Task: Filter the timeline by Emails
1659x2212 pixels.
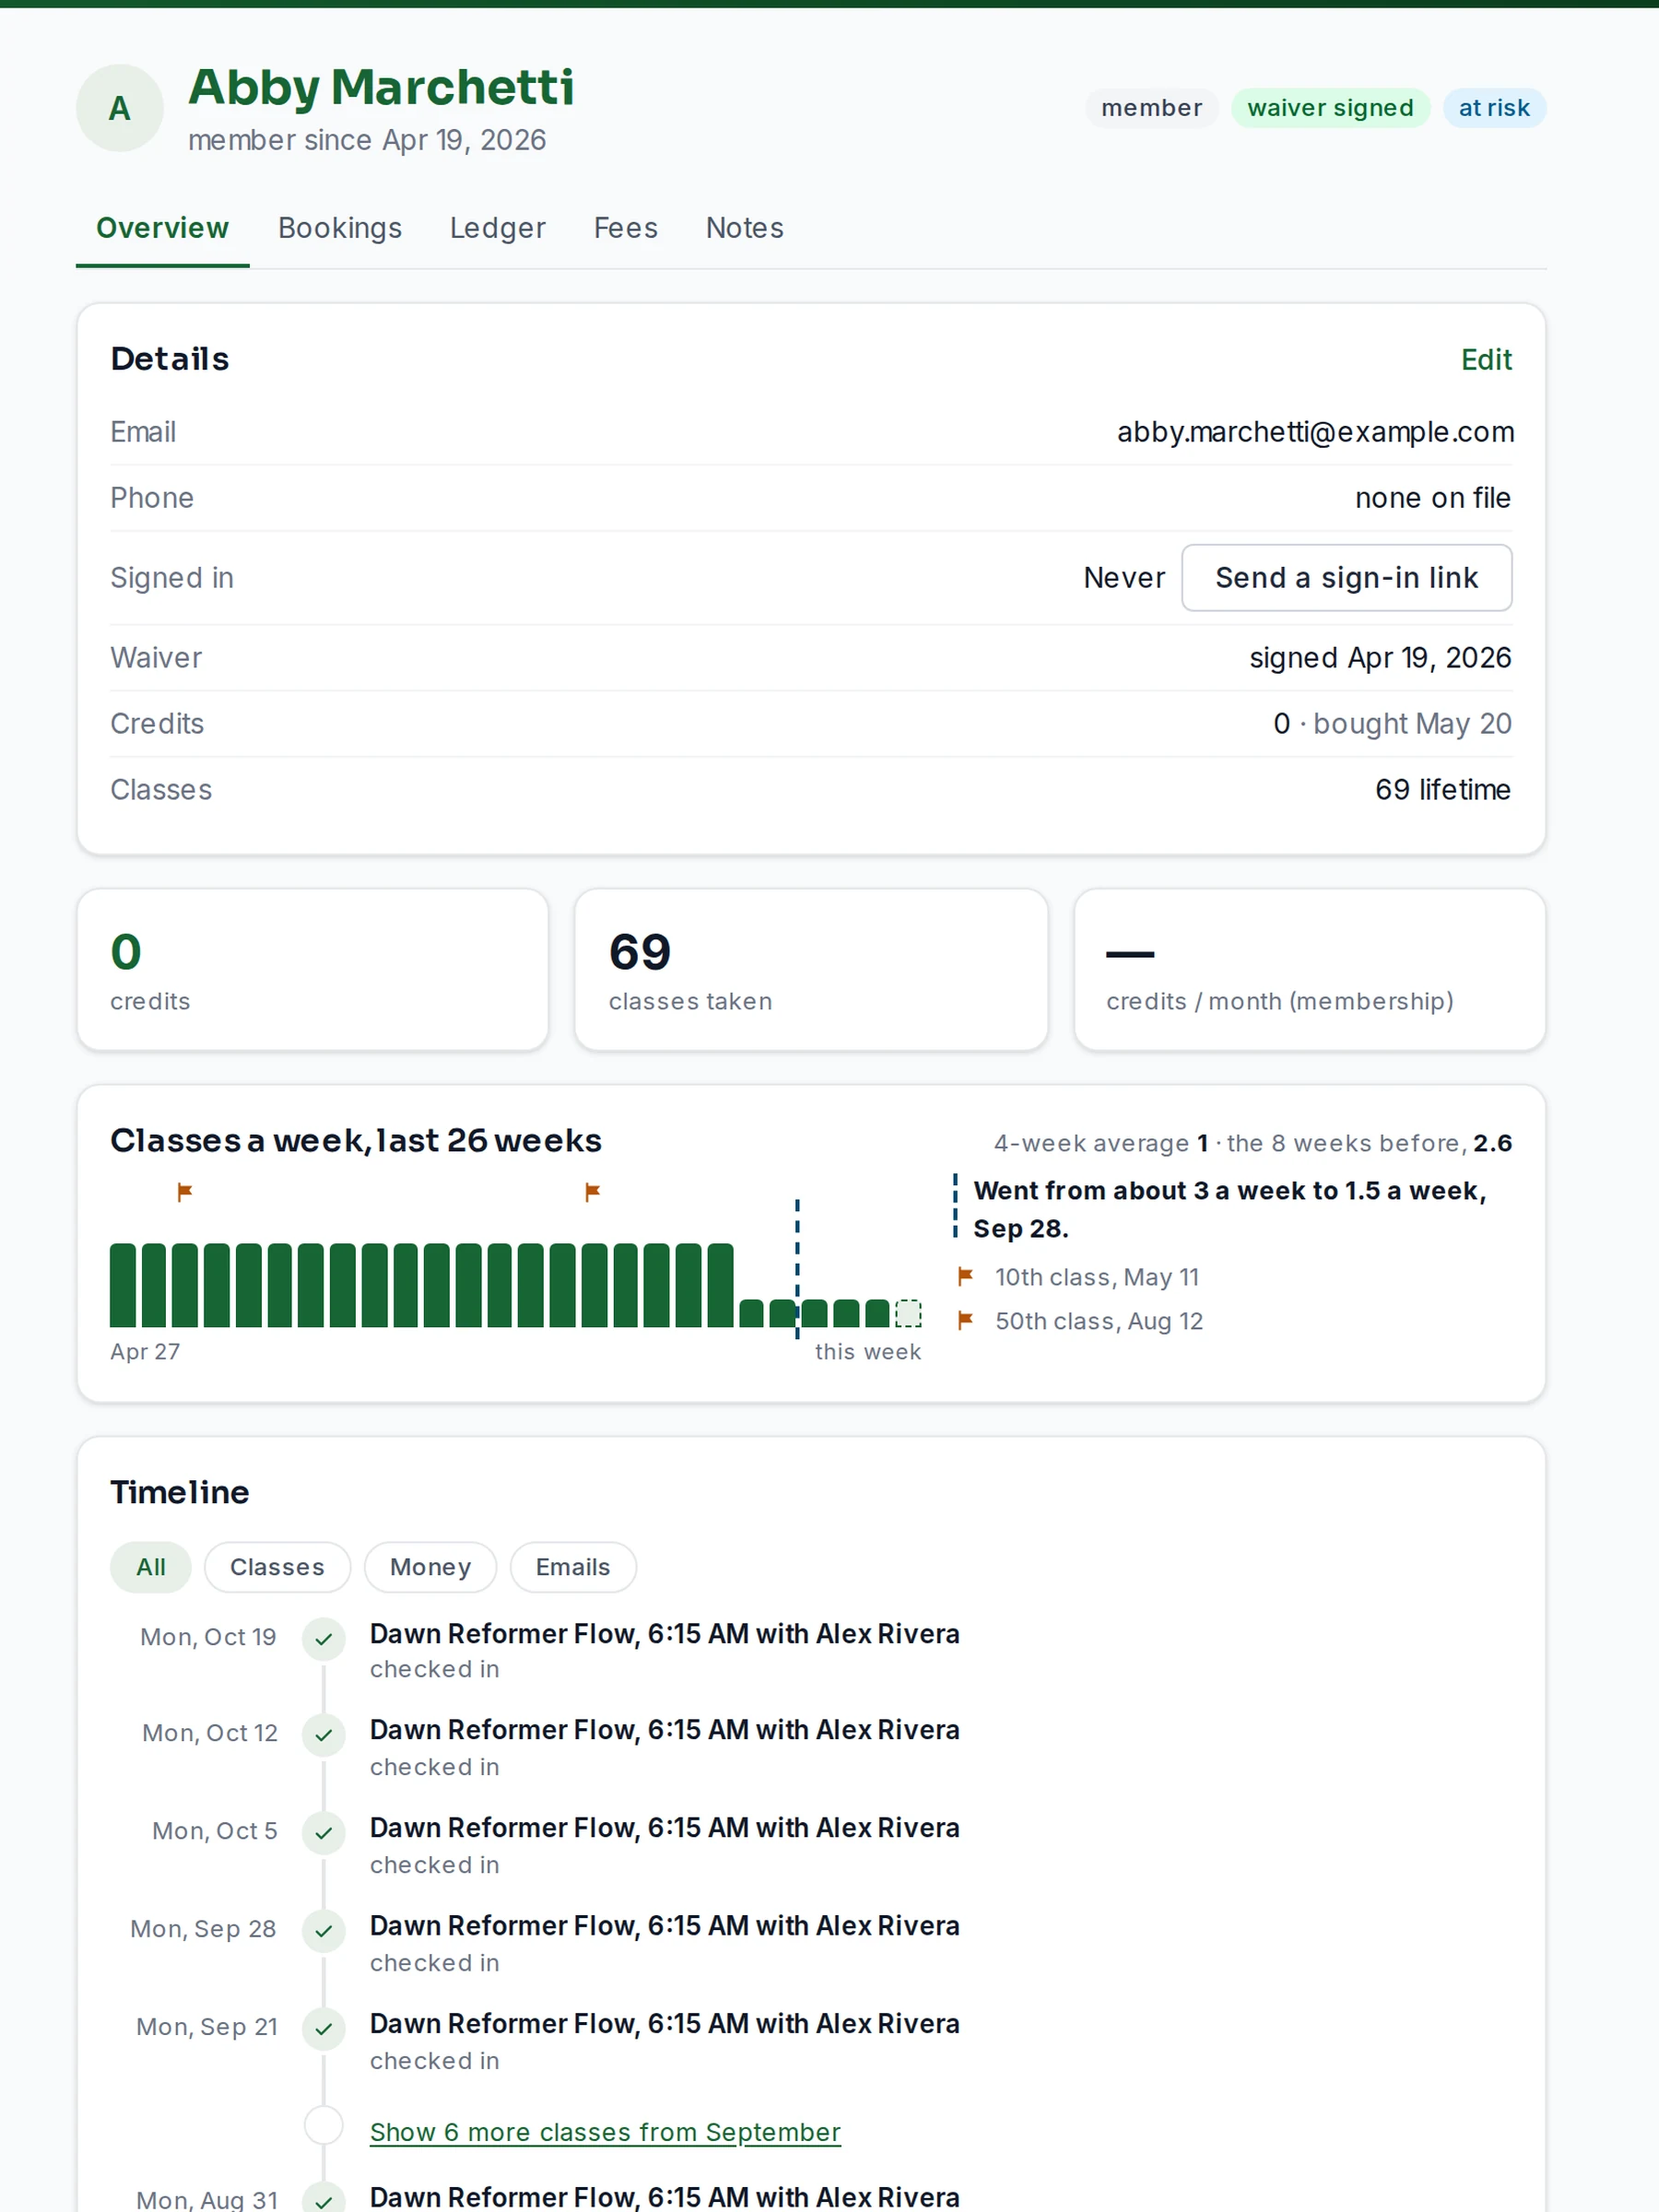Action: click(x=573, y=1567)
